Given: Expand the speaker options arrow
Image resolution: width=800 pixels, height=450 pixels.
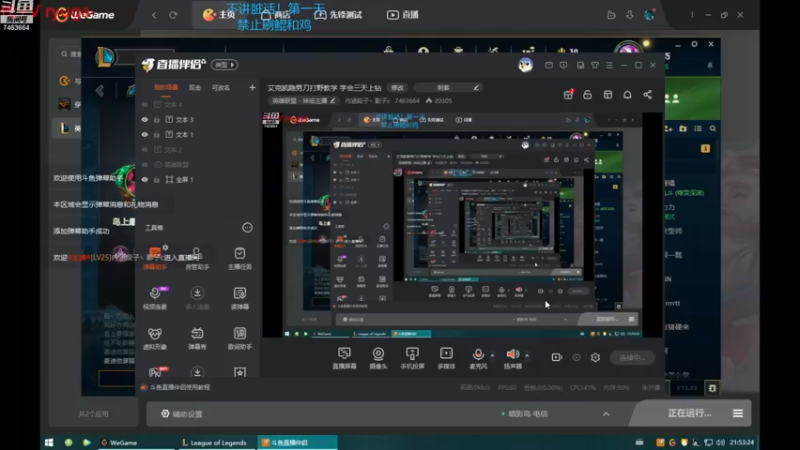Looking at the screenshot, I should click(527, 355).
